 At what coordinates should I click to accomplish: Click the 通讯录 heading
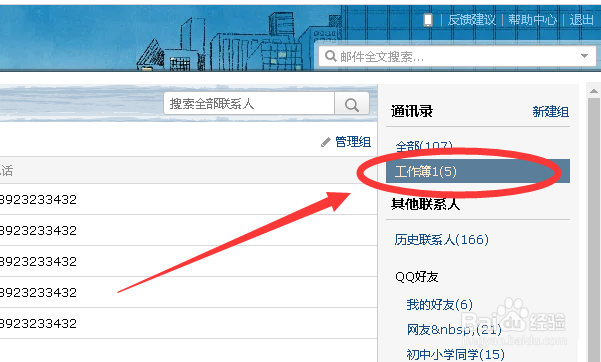coord(412,112)
